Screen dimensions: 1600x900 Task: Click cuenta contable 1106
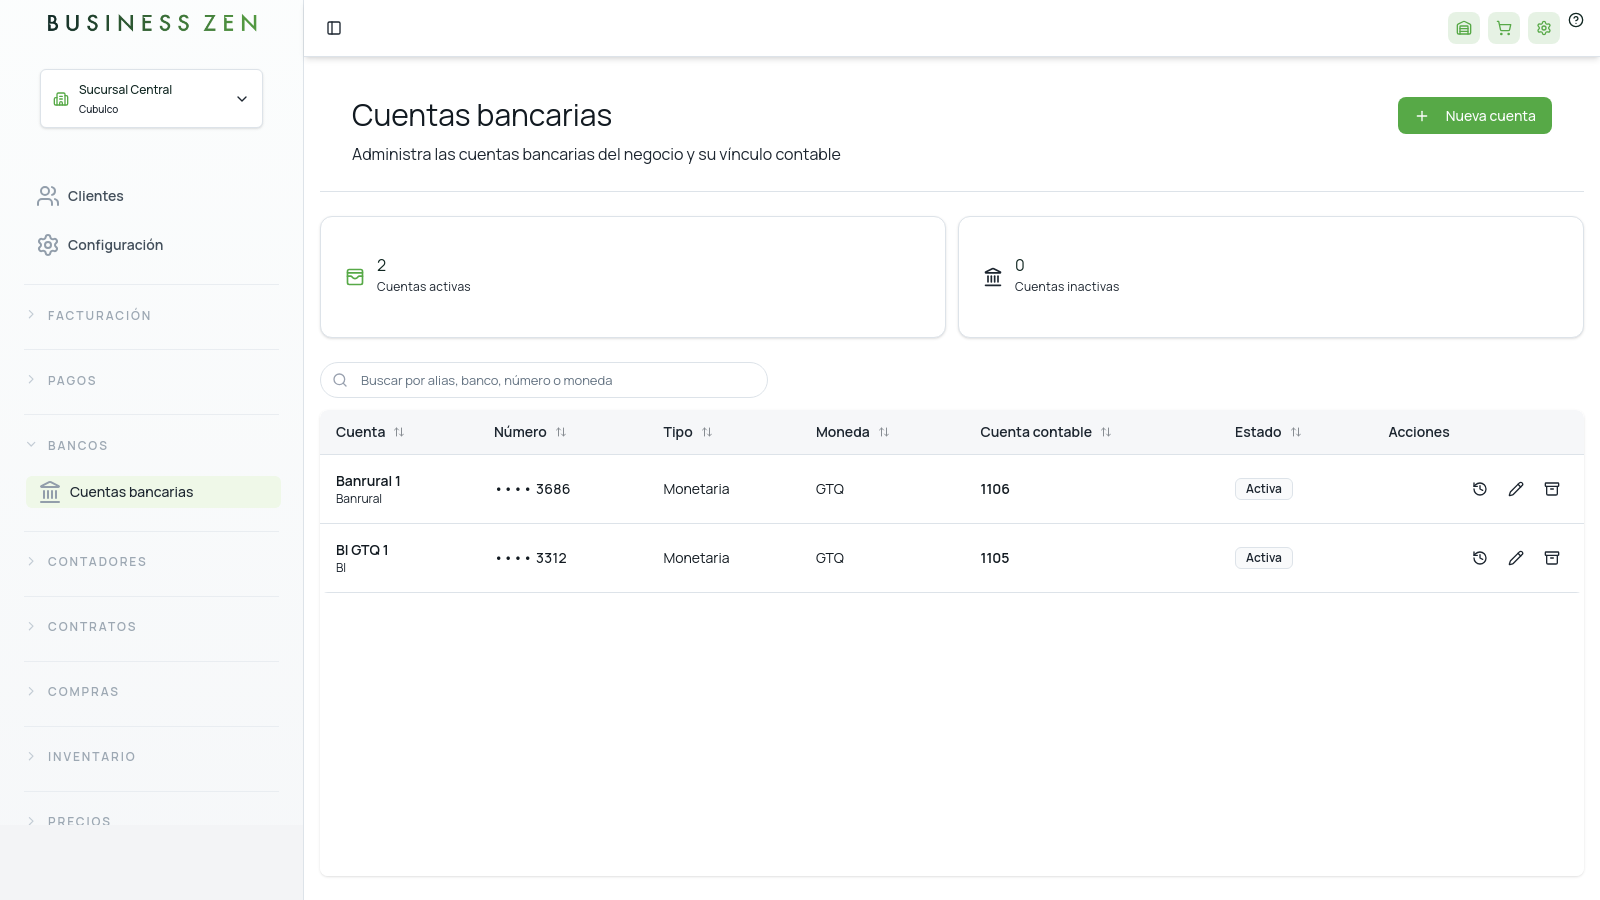pos(995,489)
